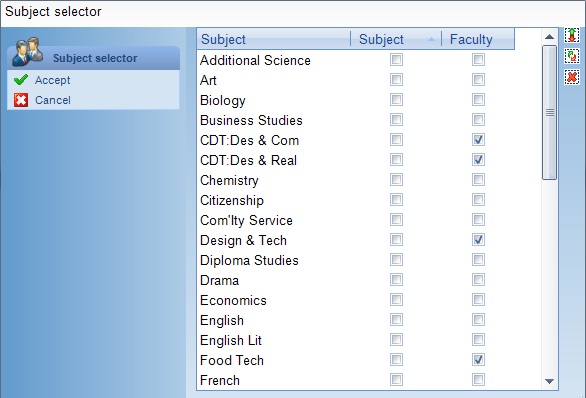Click the scrollbar up arrow
This screenshot has width=586, height=398.
pyautogui.click(x=549, y=37)
